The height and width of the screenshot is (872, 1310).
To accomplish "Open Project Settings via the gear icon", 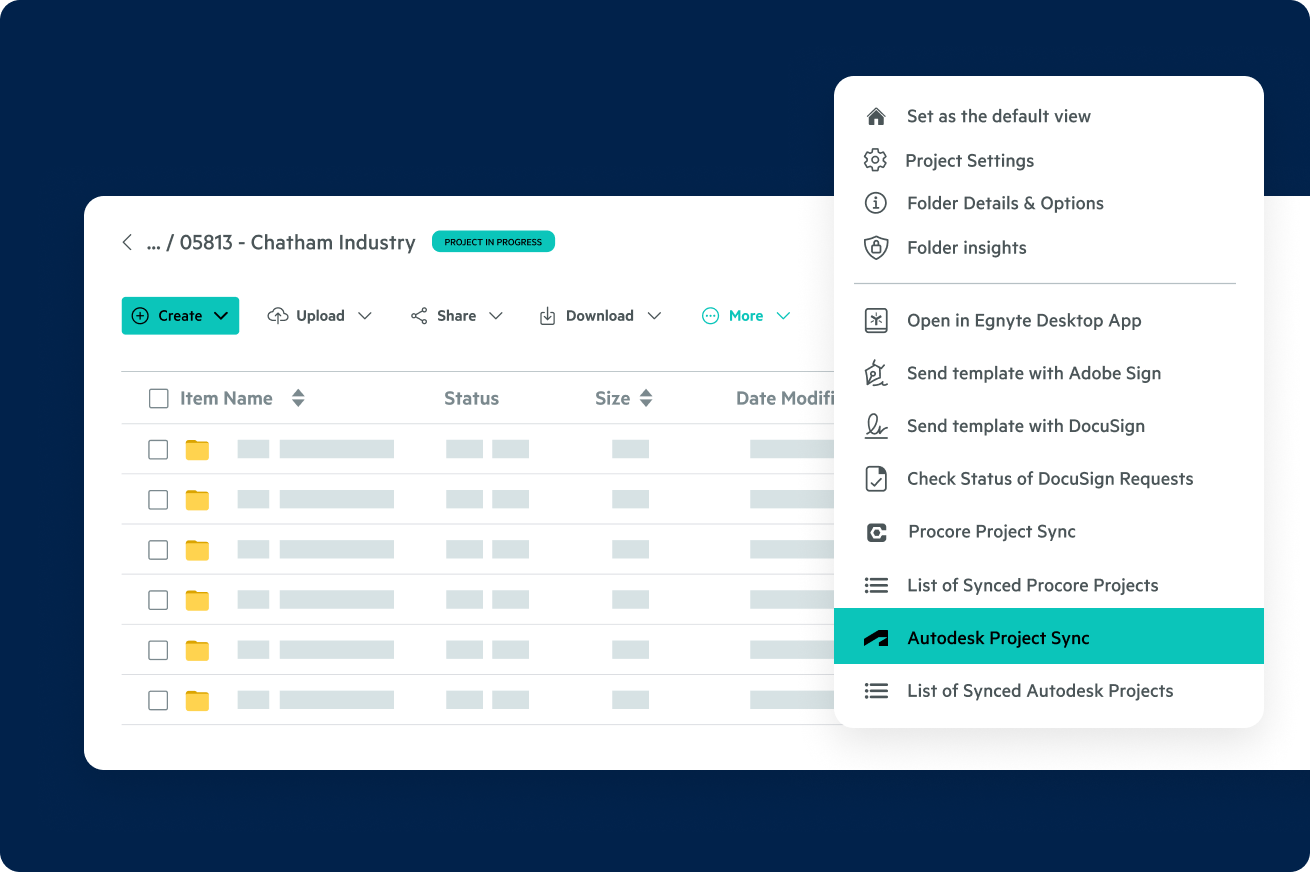I will pos(875,159).
